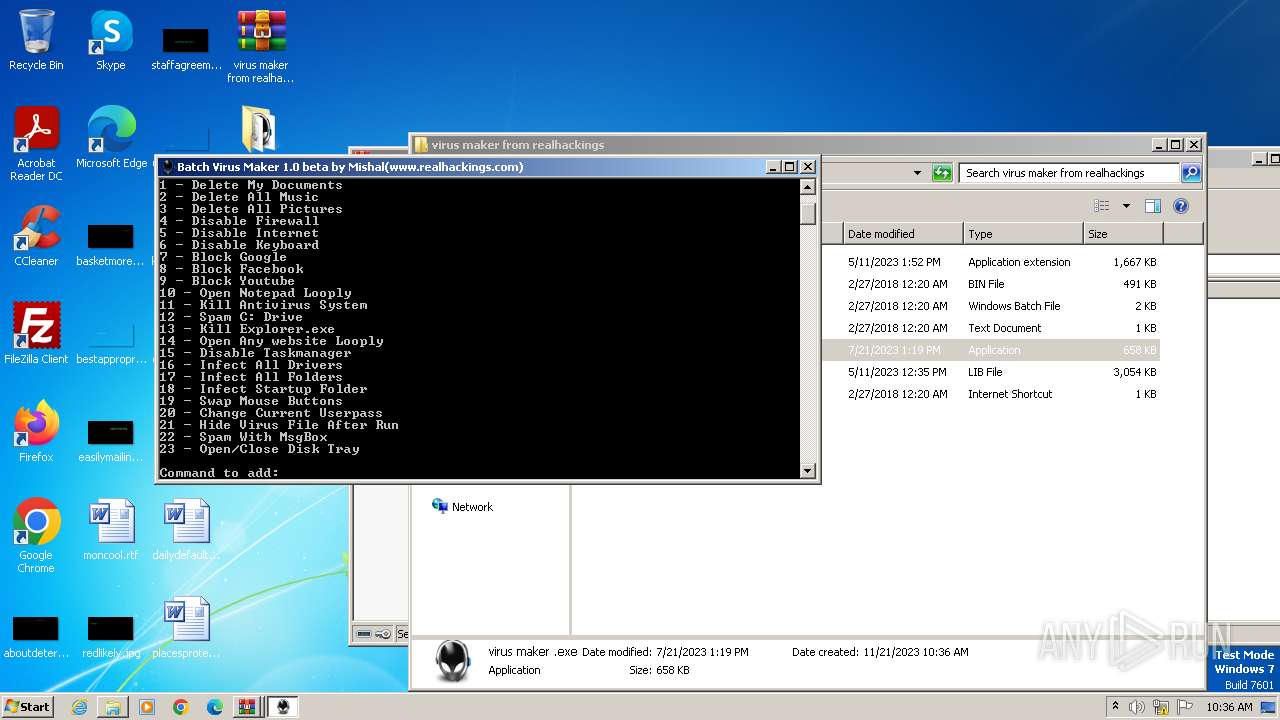
Task: Switch to WinRAR taskbar button
Action: point(246,707)
